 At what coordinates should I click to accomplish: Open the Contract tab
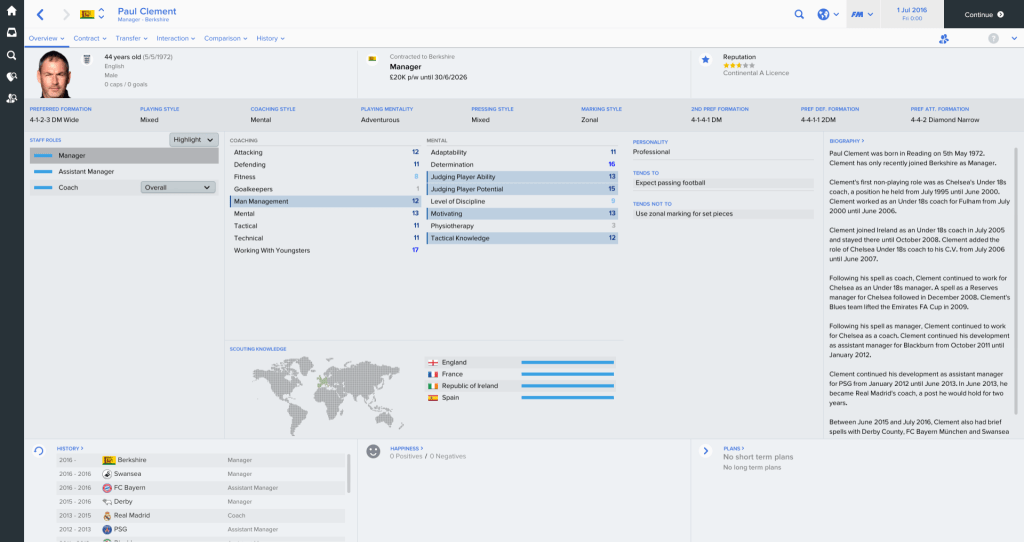(x=86, y=38)
